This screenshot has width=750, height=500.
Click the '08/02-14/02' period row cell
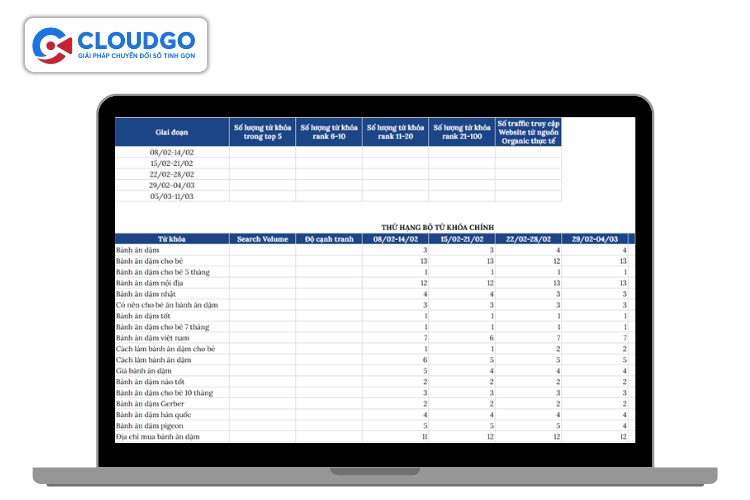(171, 152)
